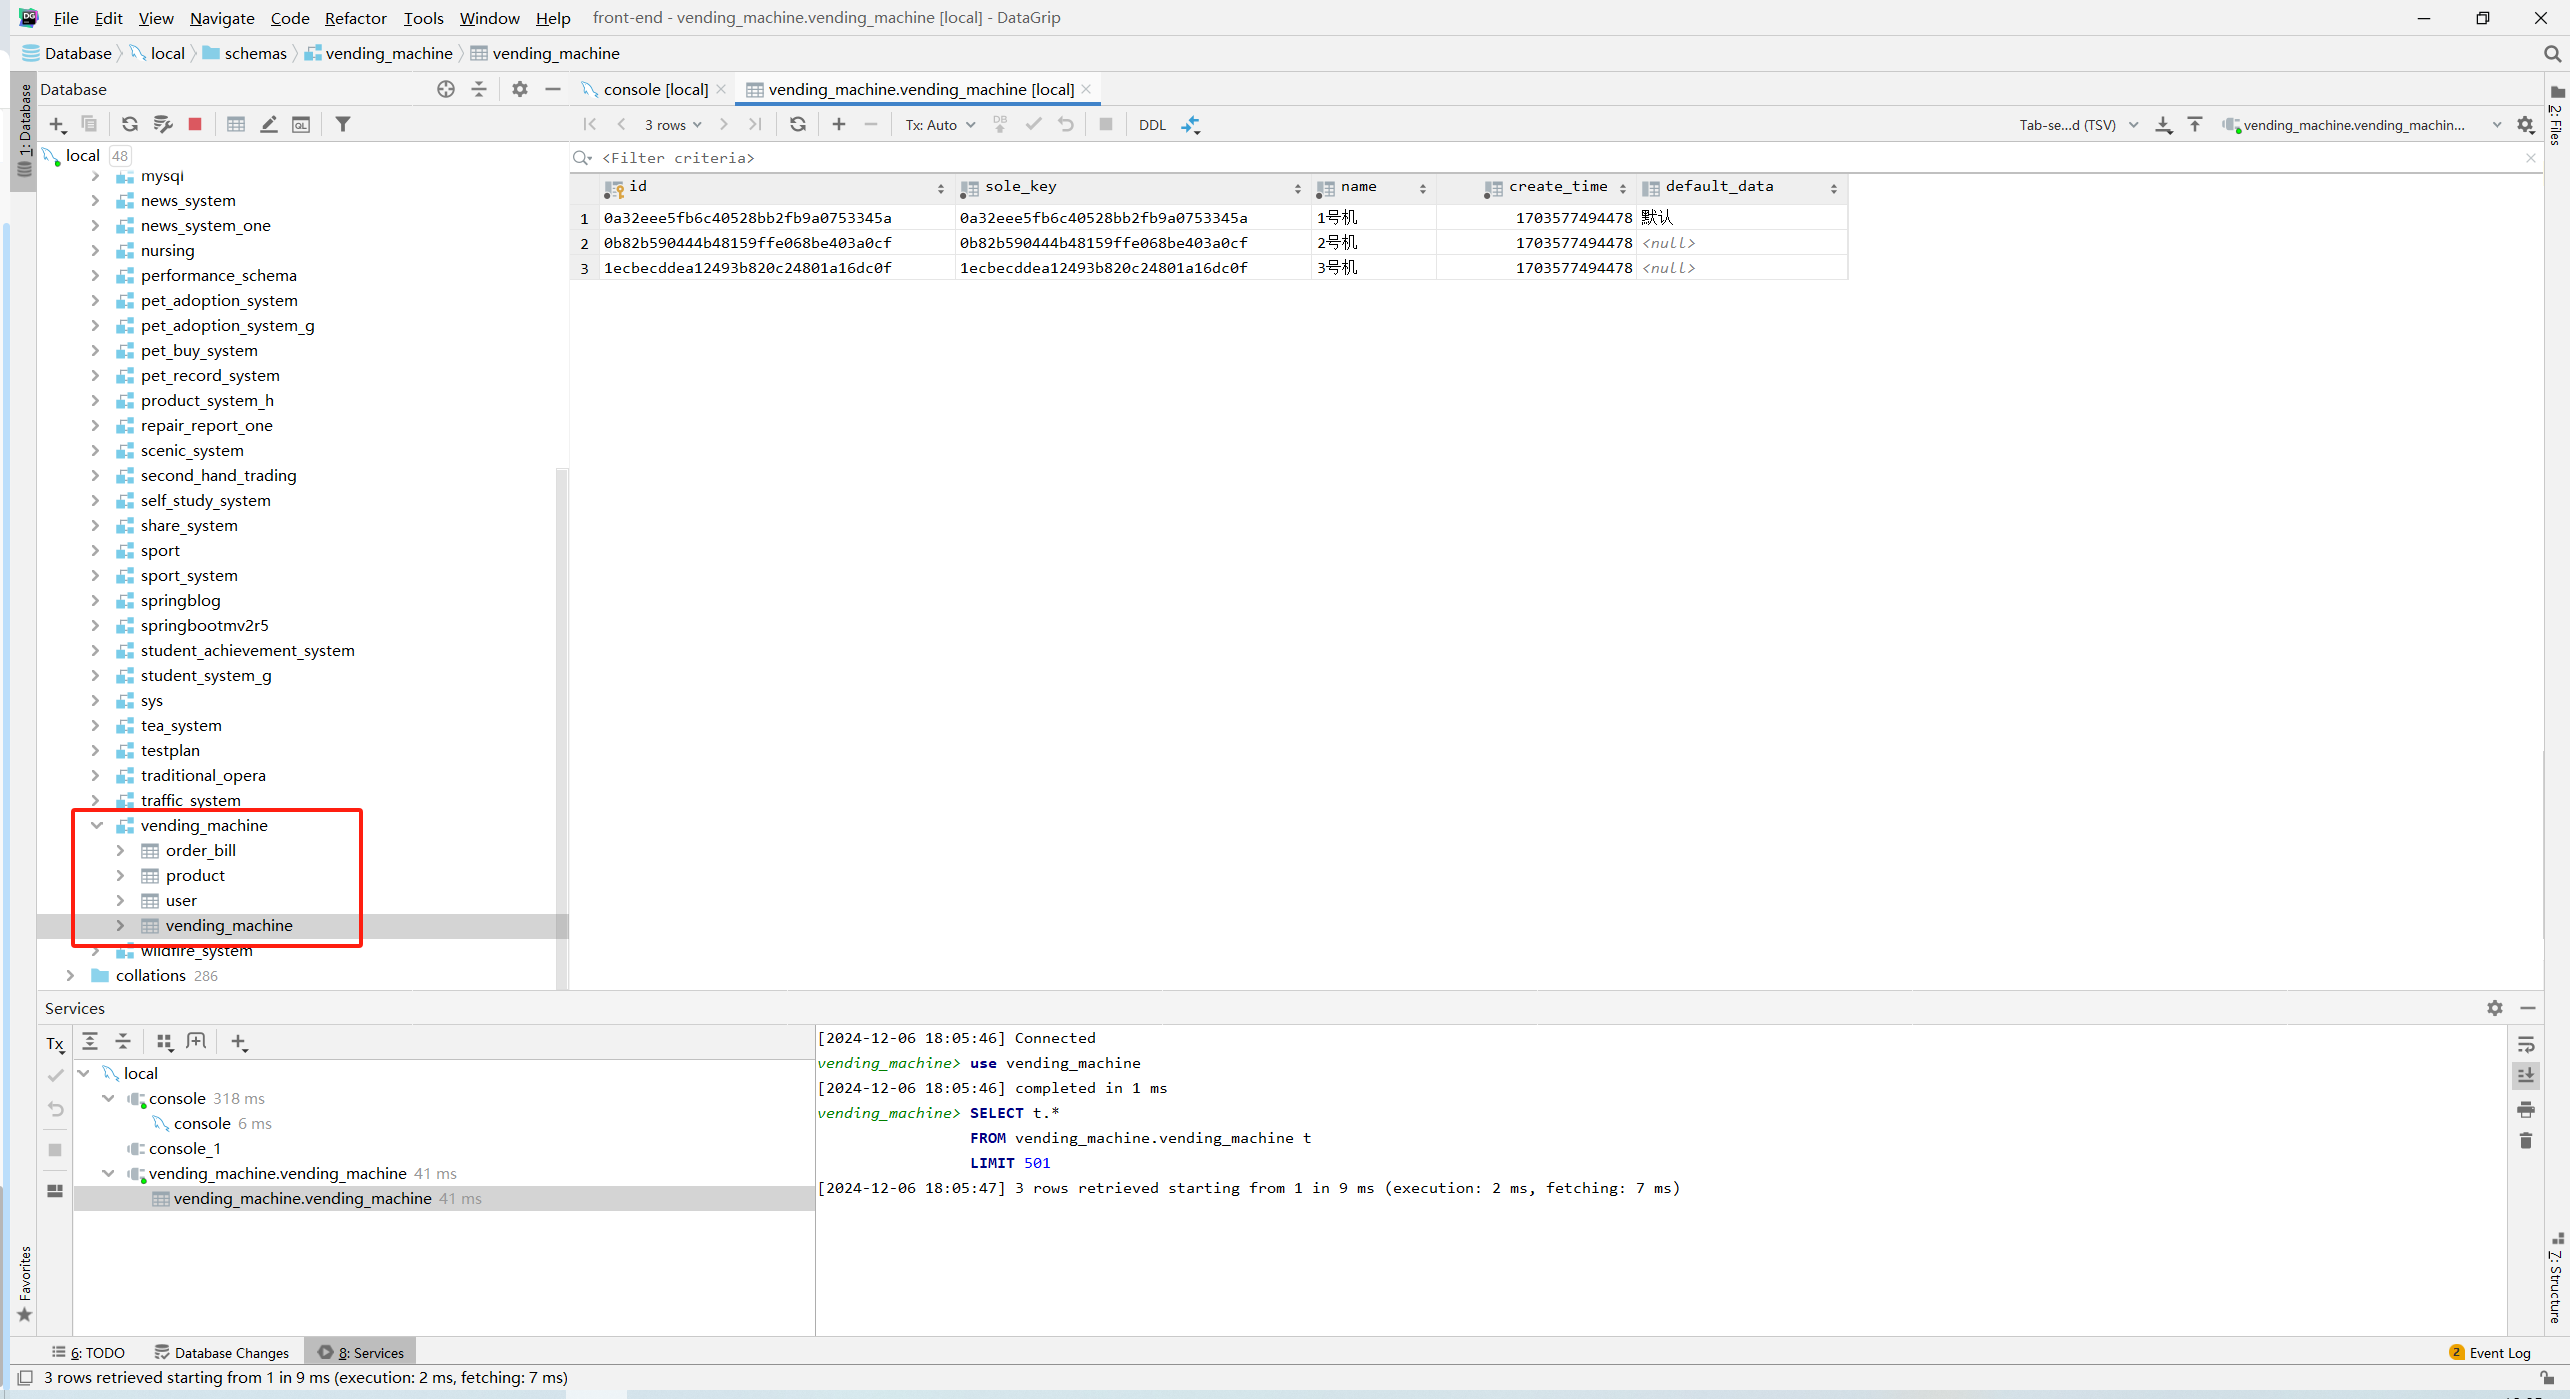2570x1399 pixels.
Task: Switch to the console [local] tab
Action: click(x=654, y=89)
